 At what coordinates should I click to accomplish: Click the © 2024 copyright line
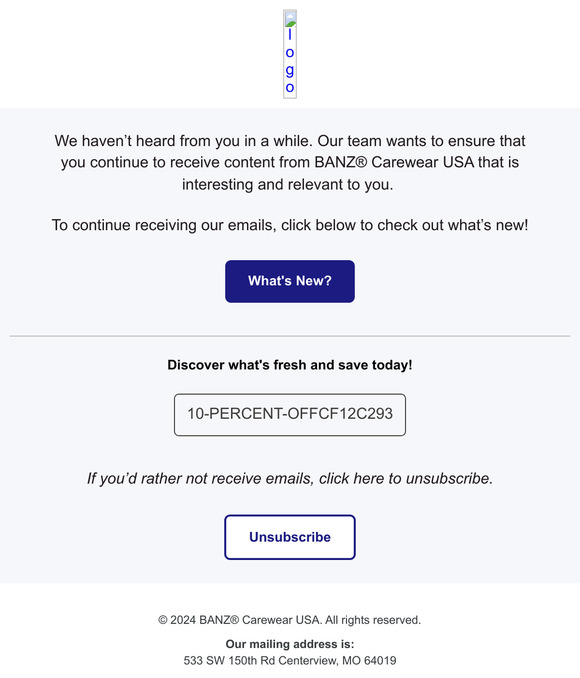click(290, 620)
